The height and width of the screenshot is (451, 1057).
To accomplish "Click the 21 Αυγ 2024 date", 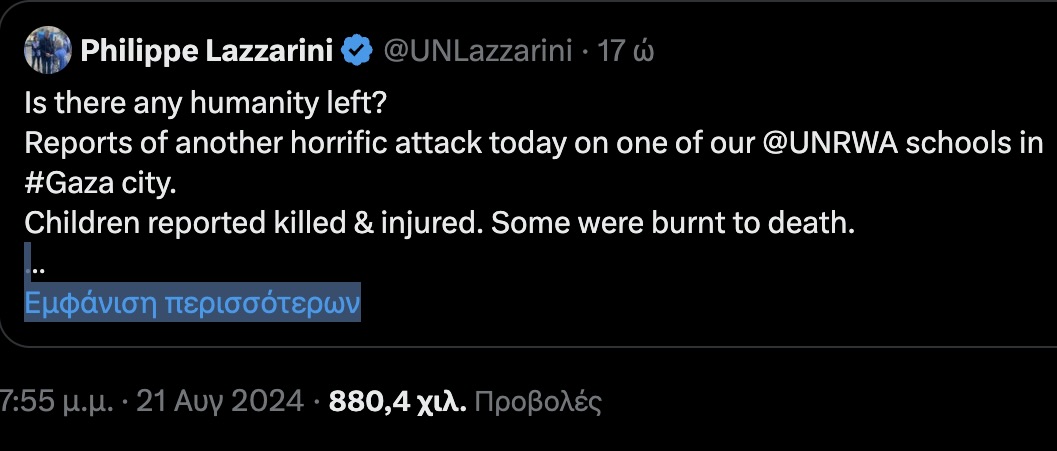I will point(219,402).
